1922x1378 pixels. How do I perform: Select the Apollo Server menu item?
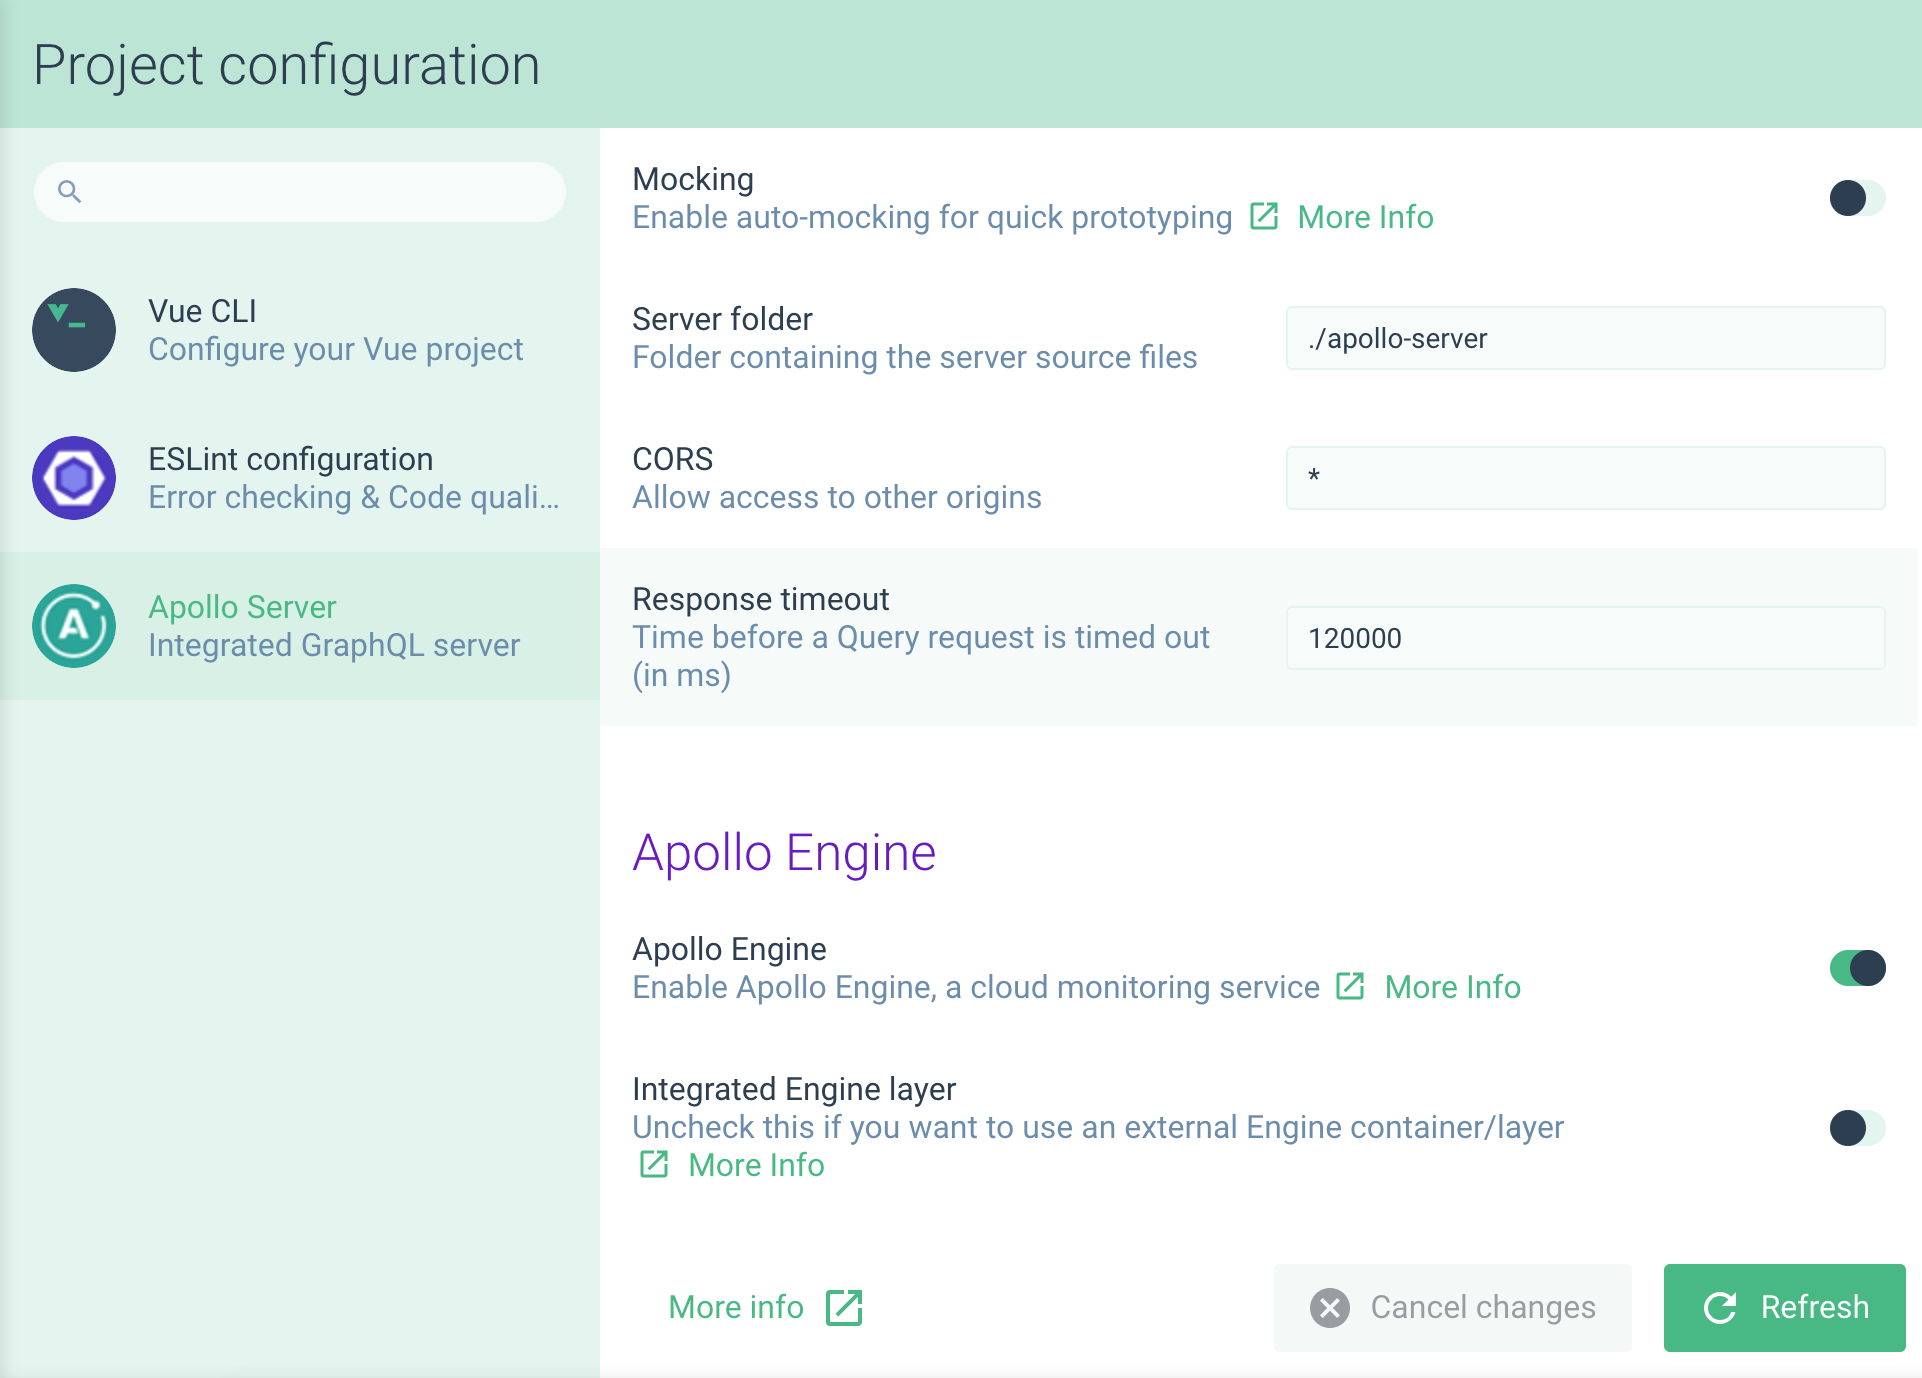click(x=300, y=625)
